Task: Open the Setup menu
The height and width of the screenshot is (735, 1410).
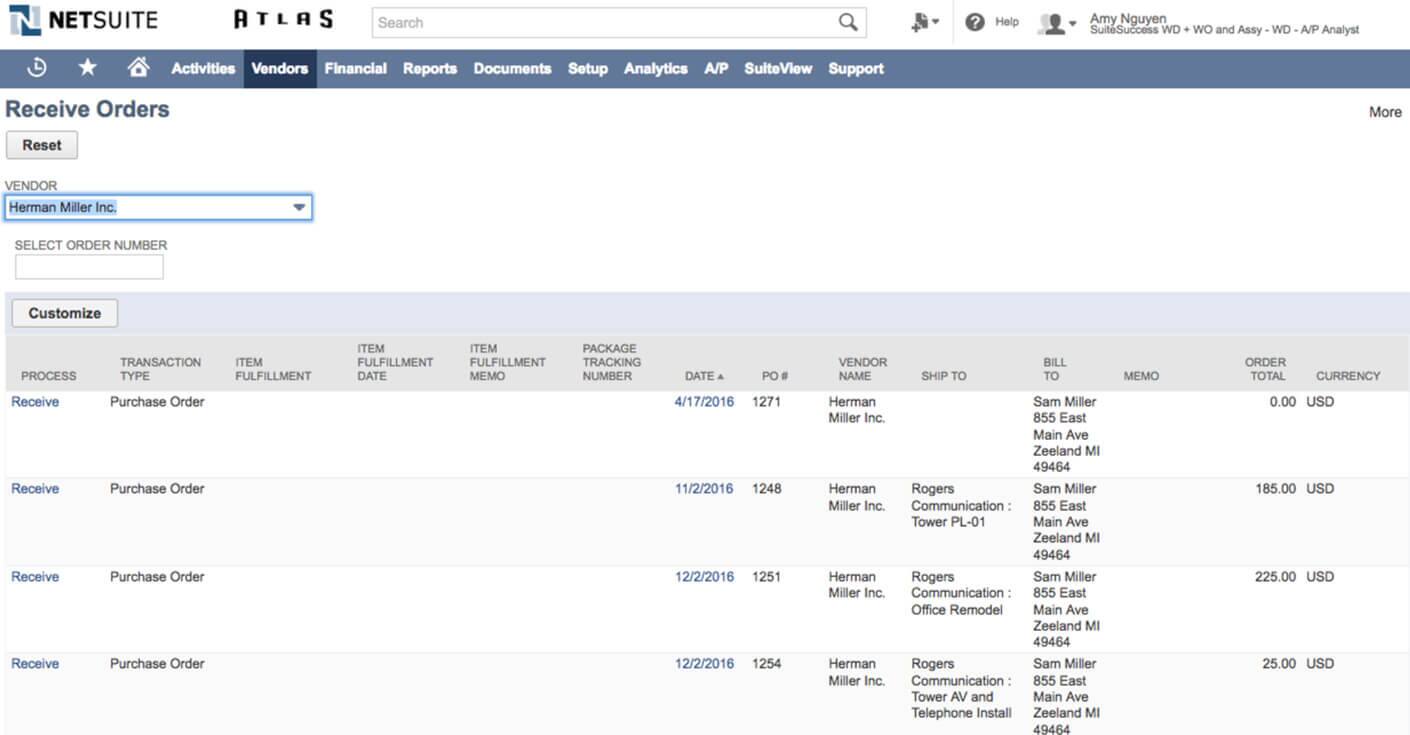Action: [588, 68]
